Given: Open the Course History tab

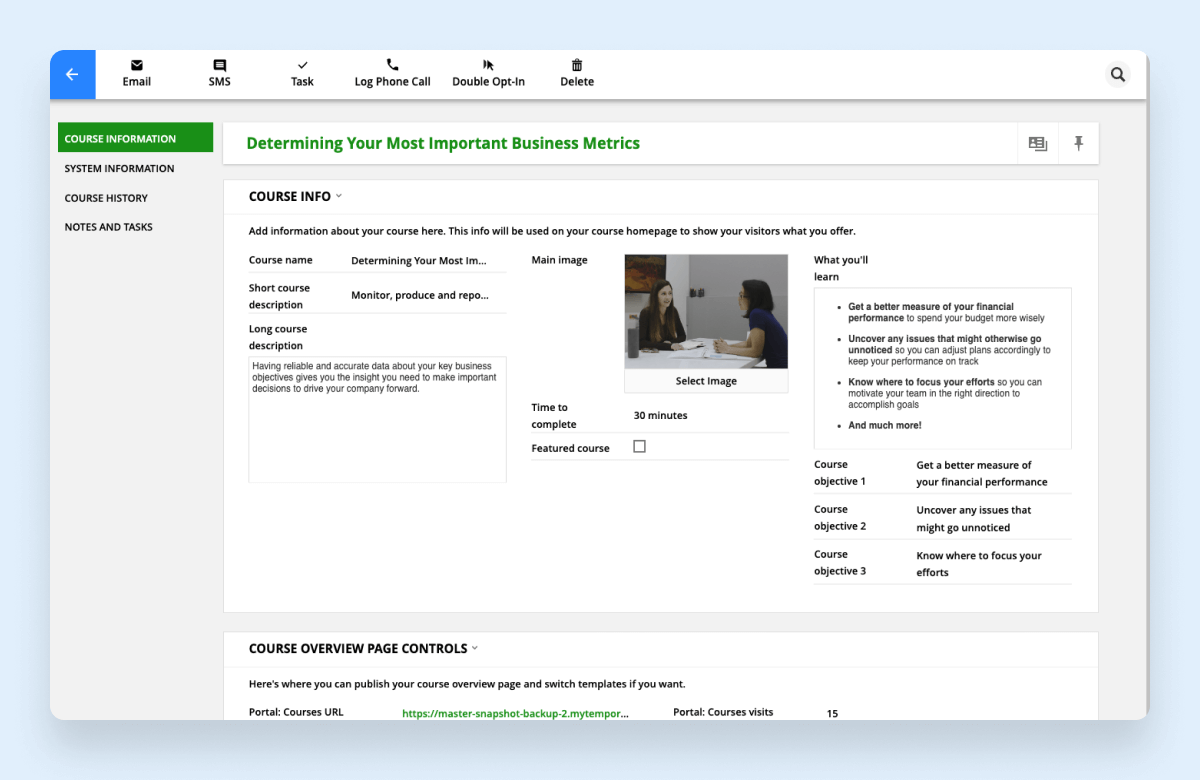Looking at the screenshot, I should coord(106,198).
